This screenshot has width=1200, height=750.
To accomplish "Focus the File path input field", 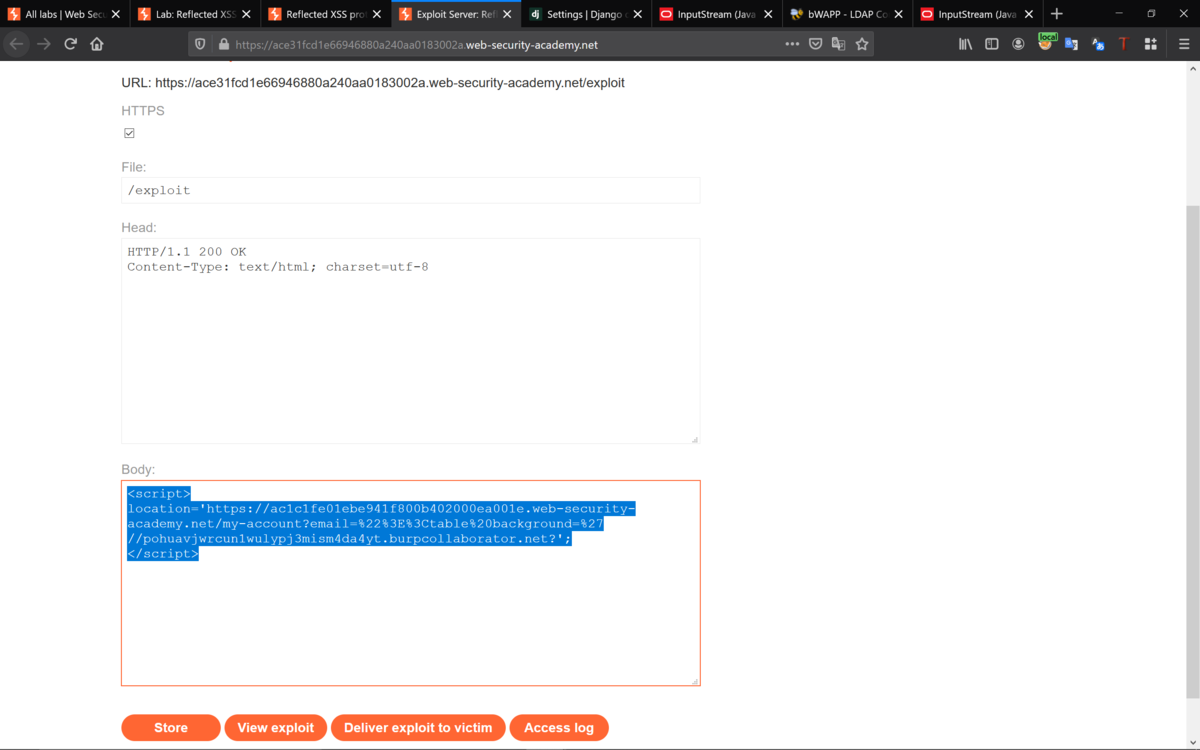I will point(411,190).
